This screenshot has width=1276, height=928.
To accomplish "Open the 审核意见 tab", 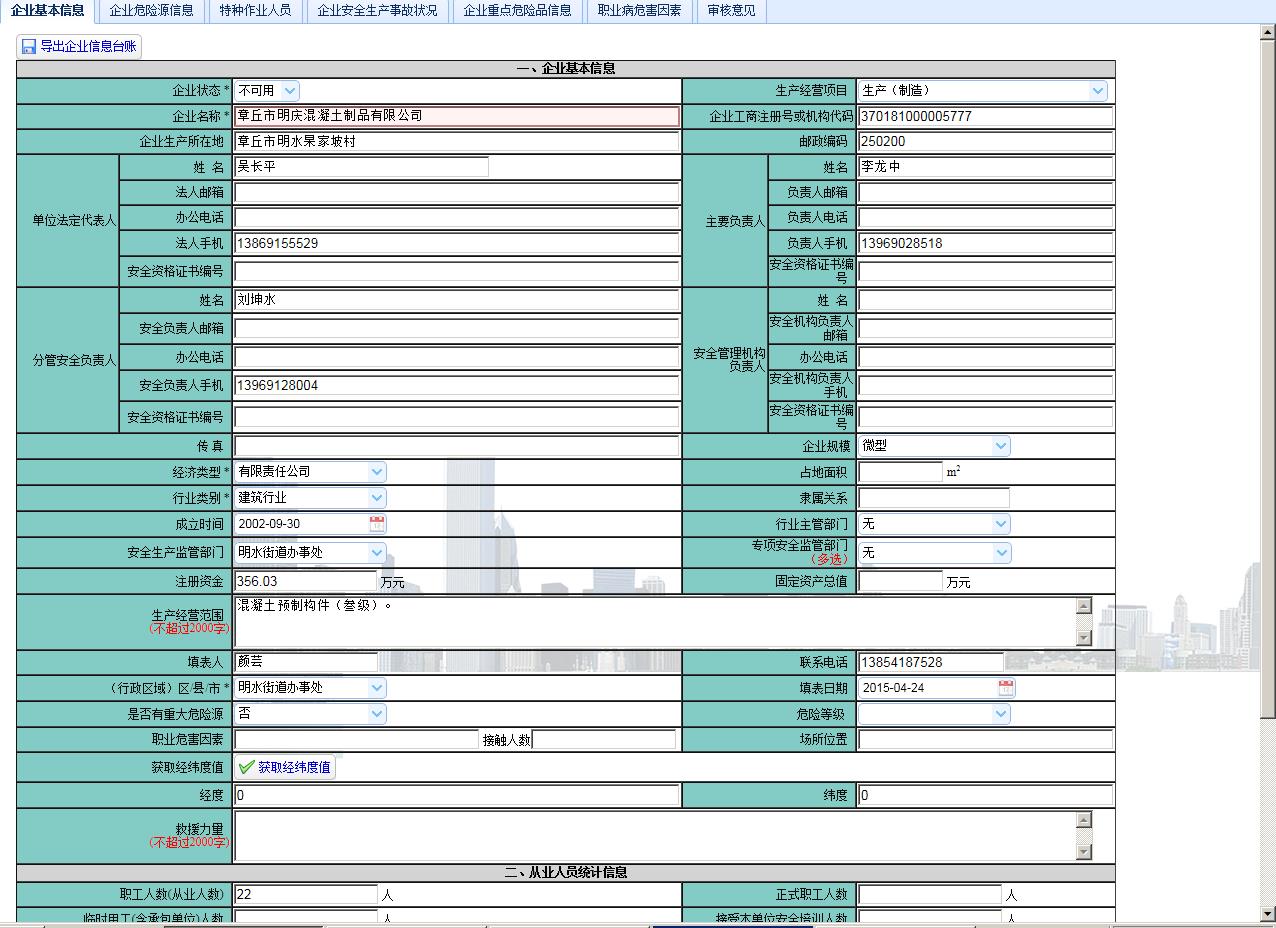I will (731, 11).
